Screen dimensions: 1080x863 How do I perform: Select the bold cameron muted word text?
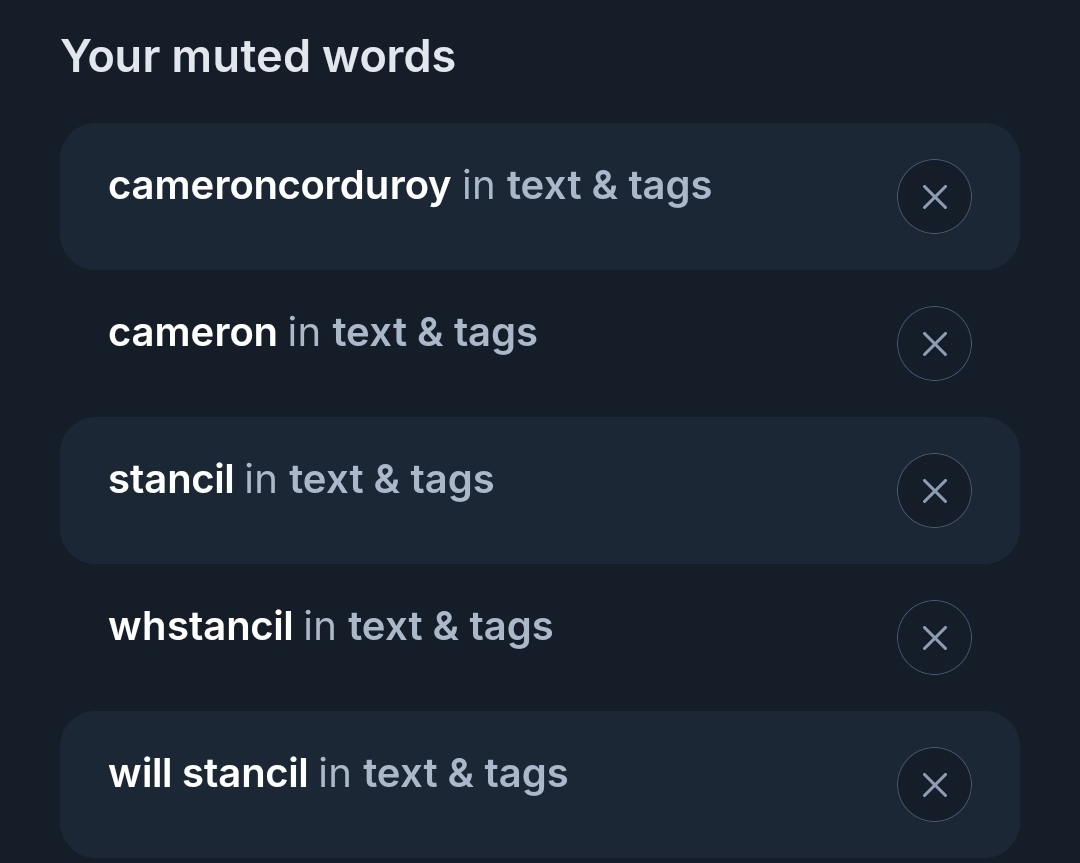pyautogui.click(x=192, y=333)
